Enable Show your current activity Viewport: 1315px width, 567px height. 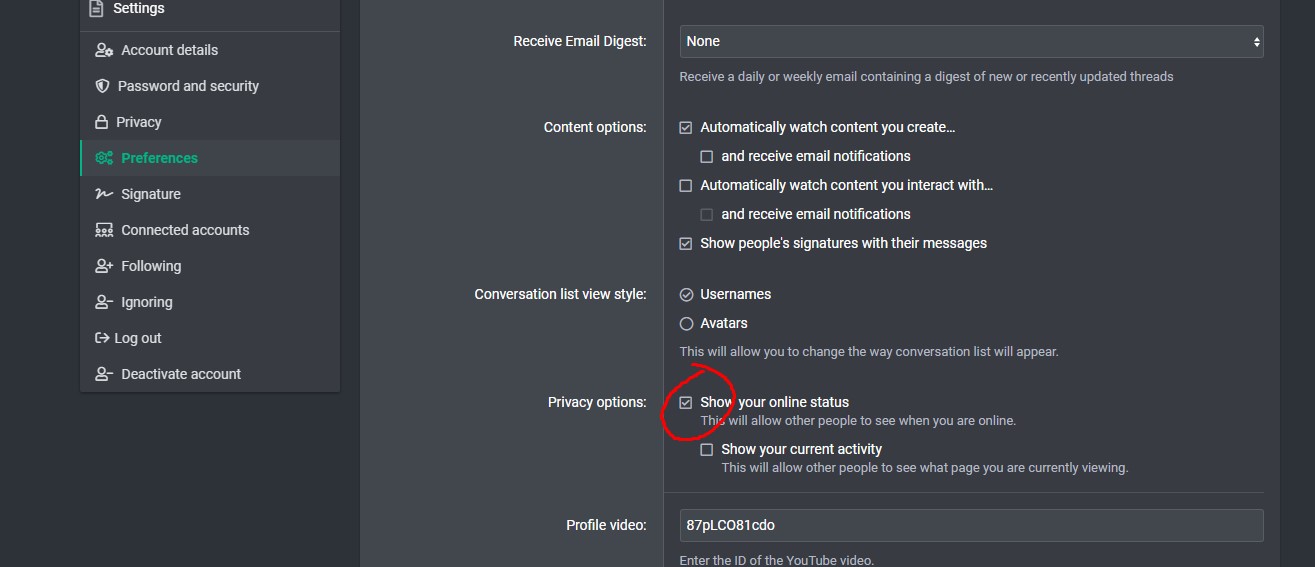click(x=707, y=450)
